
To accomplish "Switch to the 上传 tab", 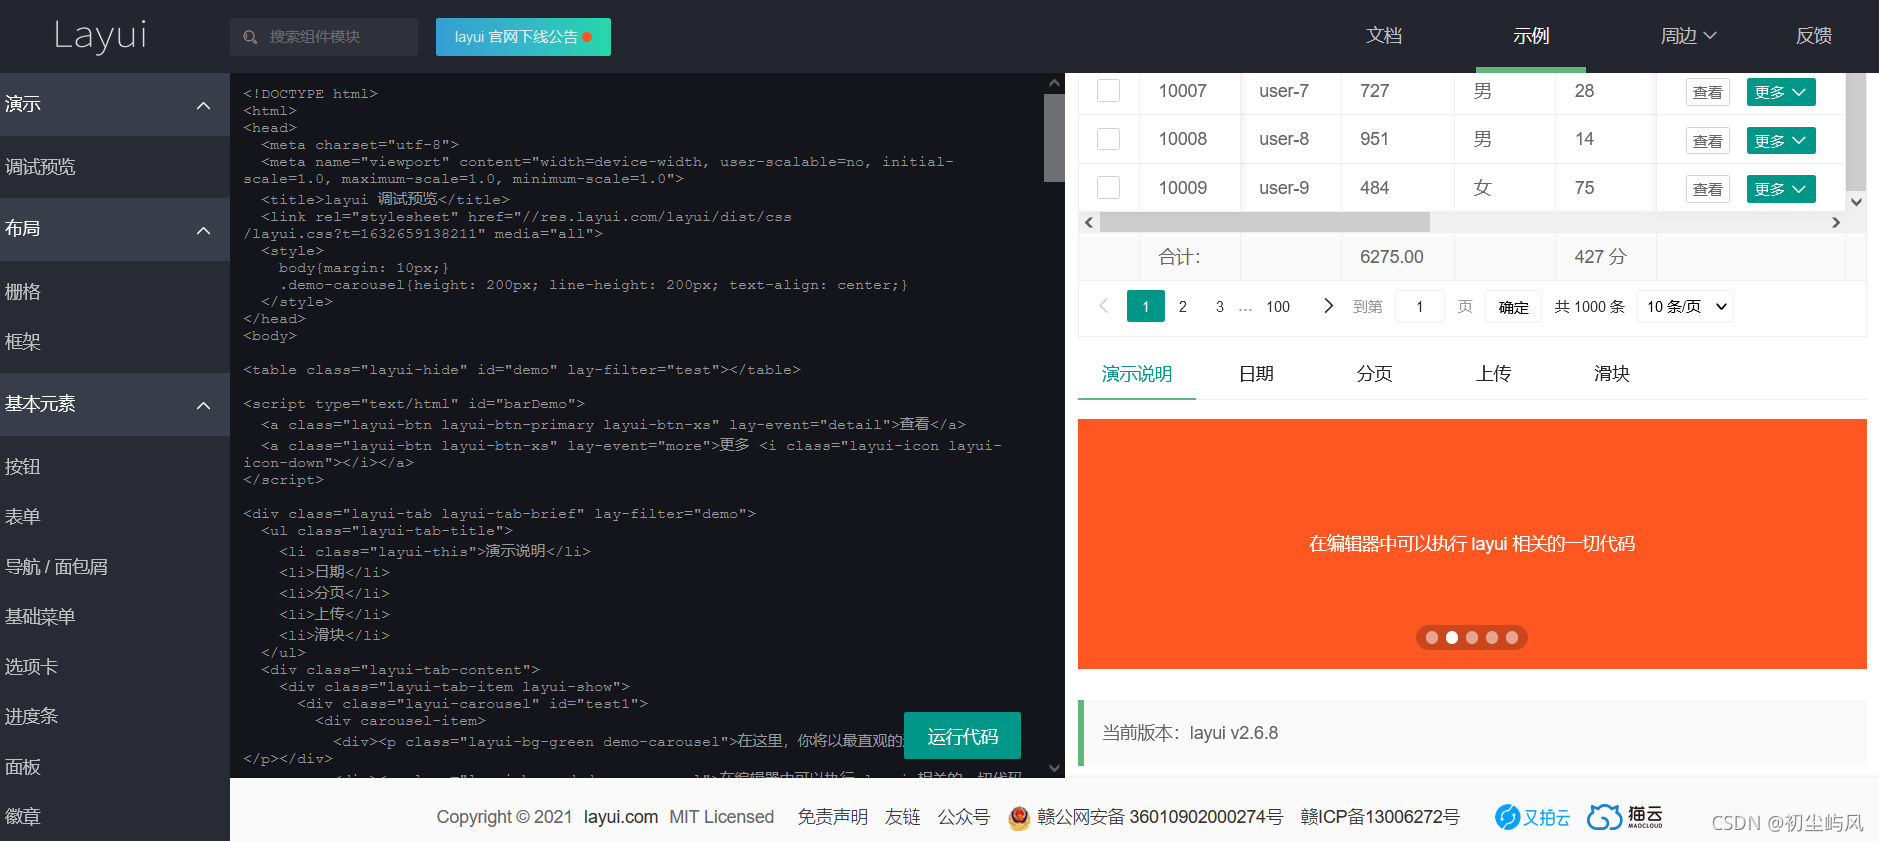I will [x=1493, y=374].
